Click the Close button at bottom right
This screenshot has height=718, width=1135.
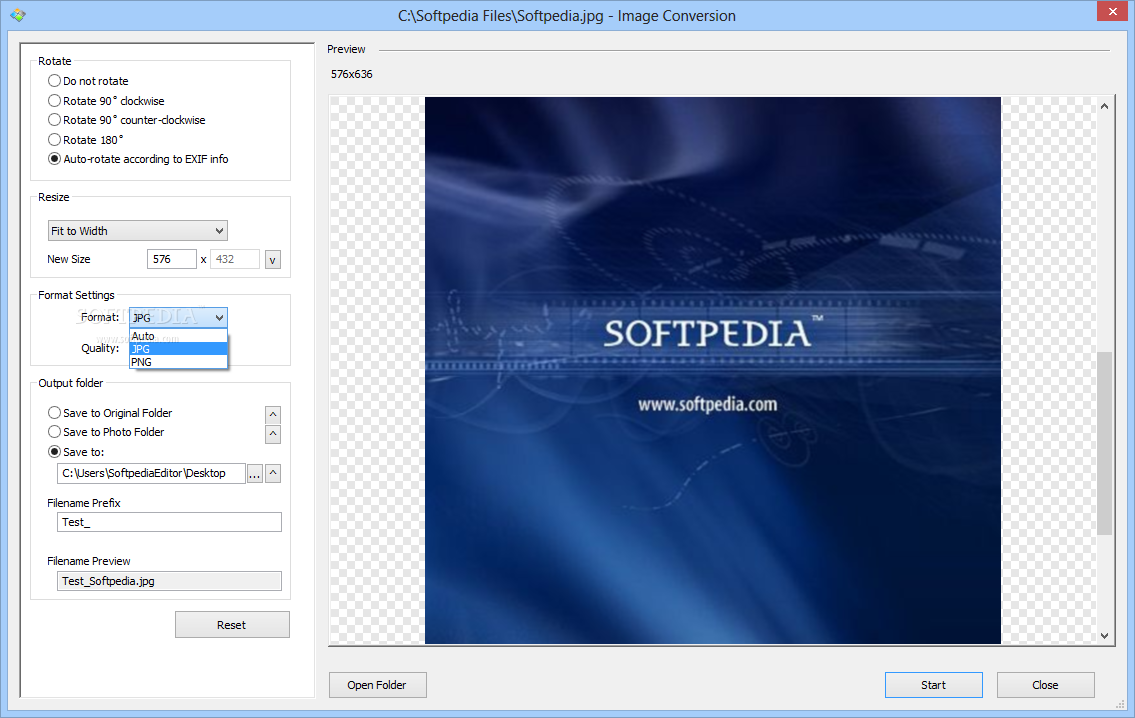(1045, 685)
